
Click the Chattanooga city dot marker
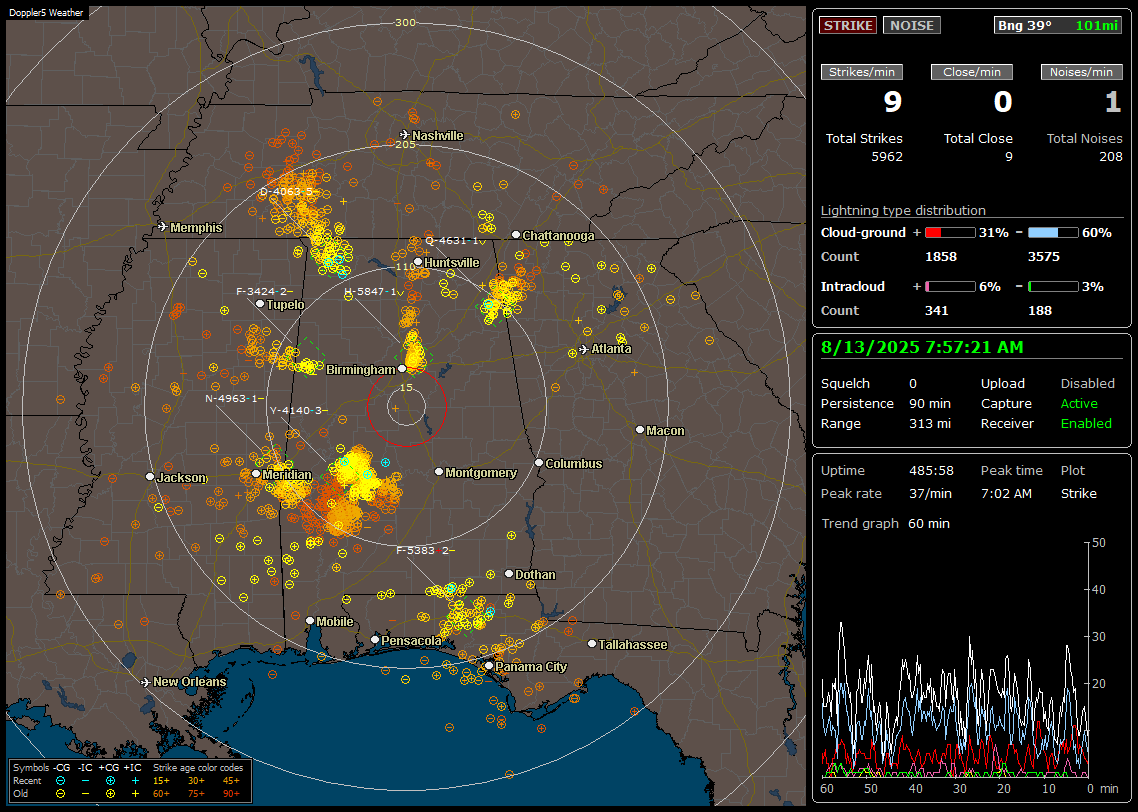pos(516,235)
